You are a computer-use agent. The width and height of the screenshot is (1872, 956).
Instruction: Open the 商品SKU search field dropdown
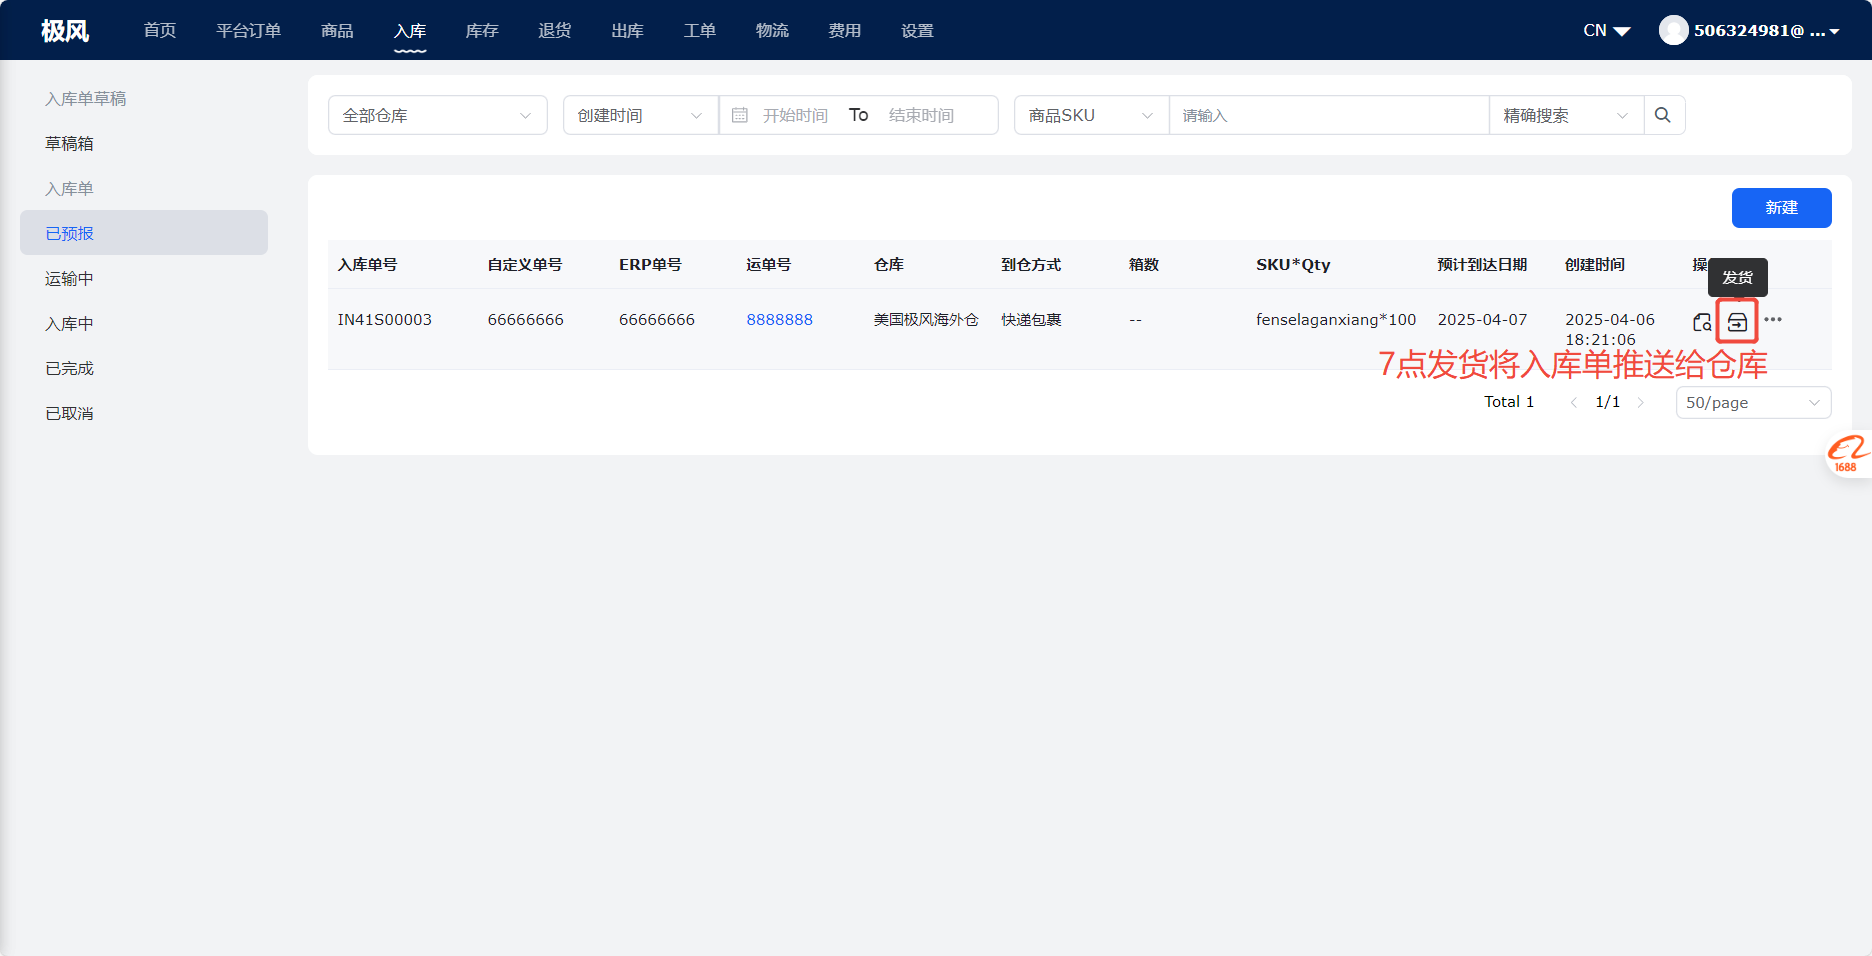pos(1090,115)
